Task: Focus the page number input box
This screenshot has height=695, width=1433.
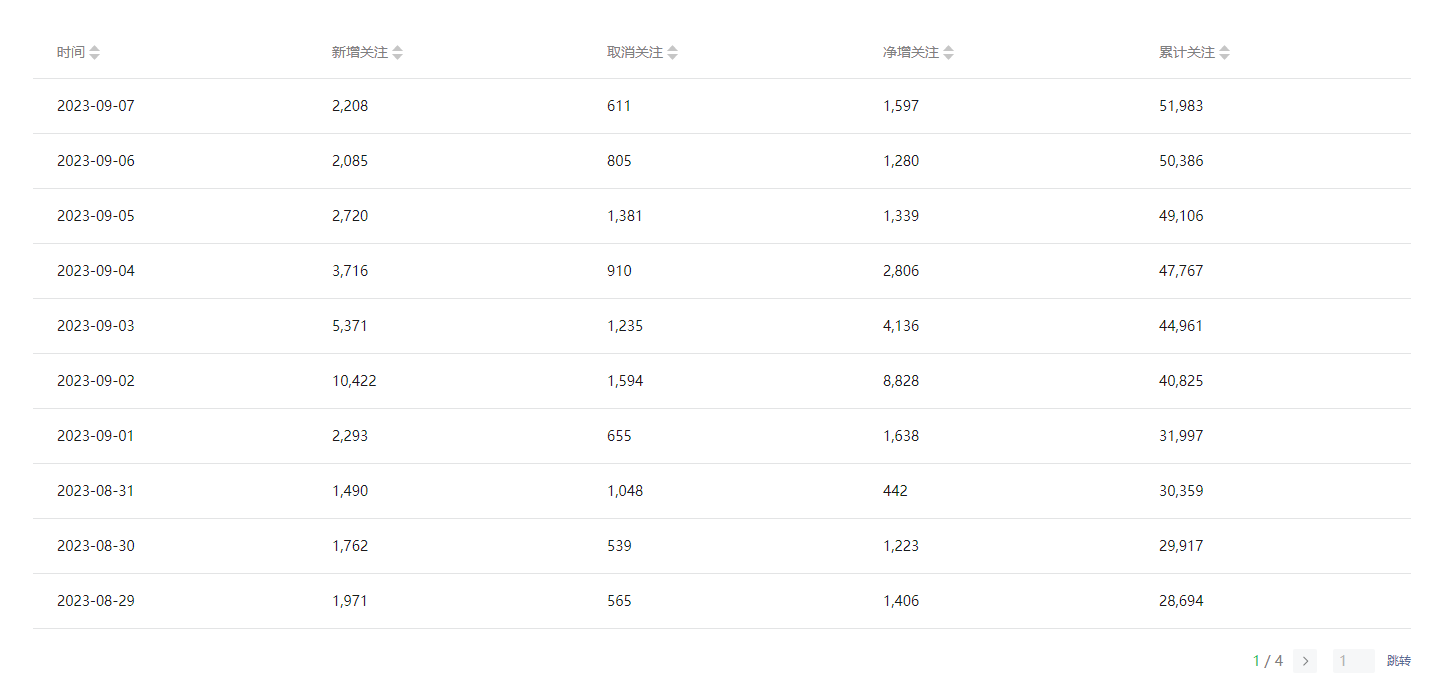Action: point(1354,661)
